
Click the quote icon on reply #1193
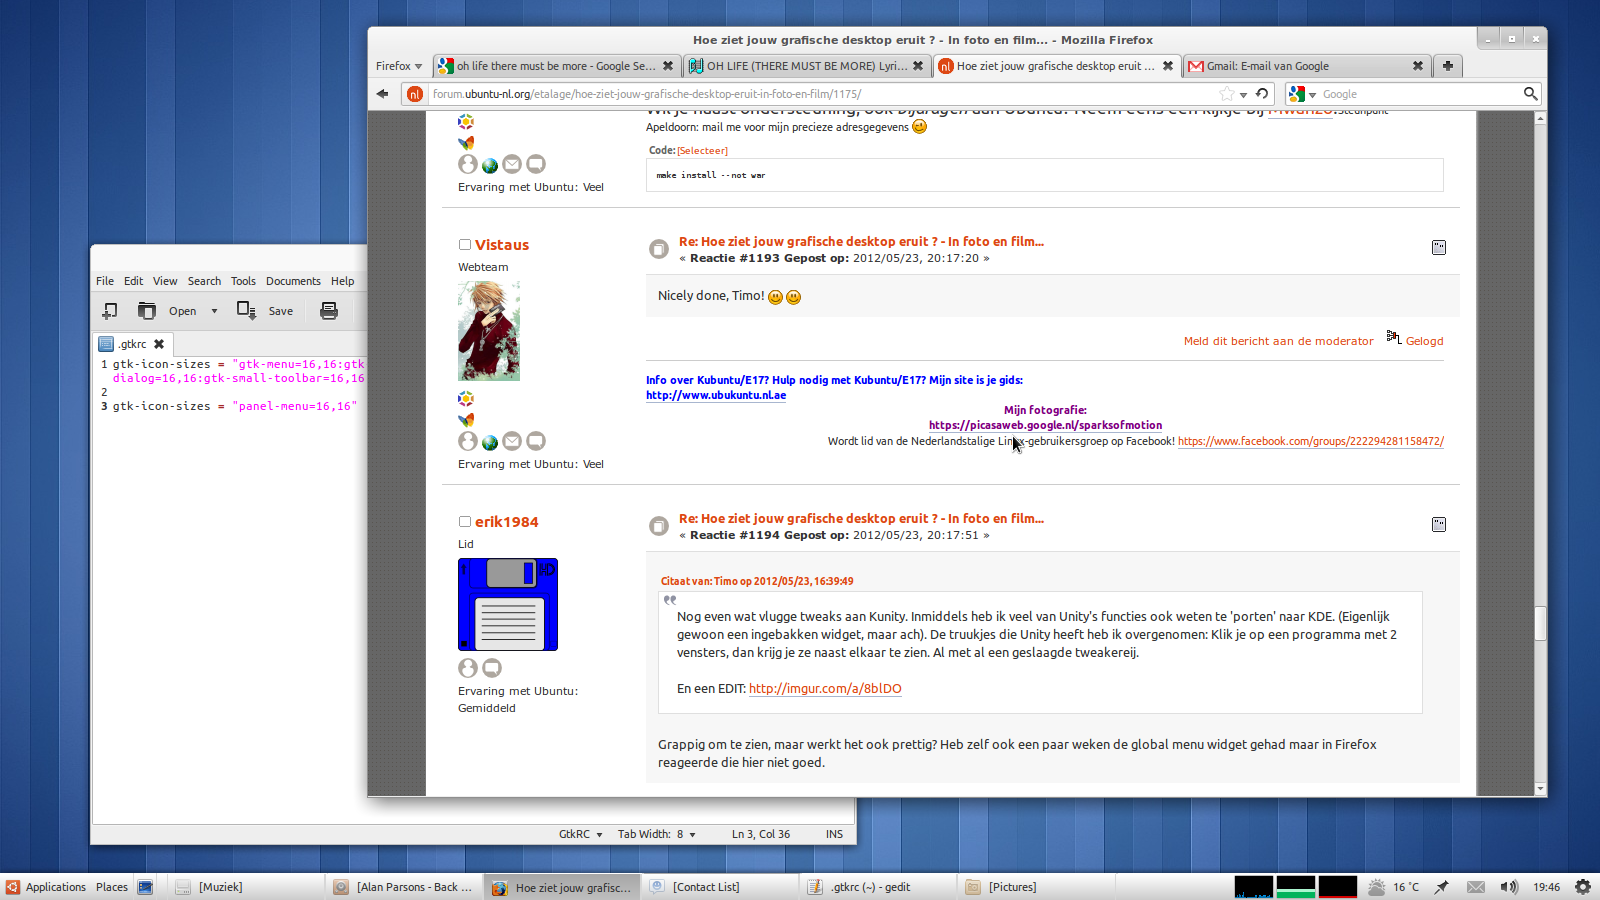coord(1439,247)
